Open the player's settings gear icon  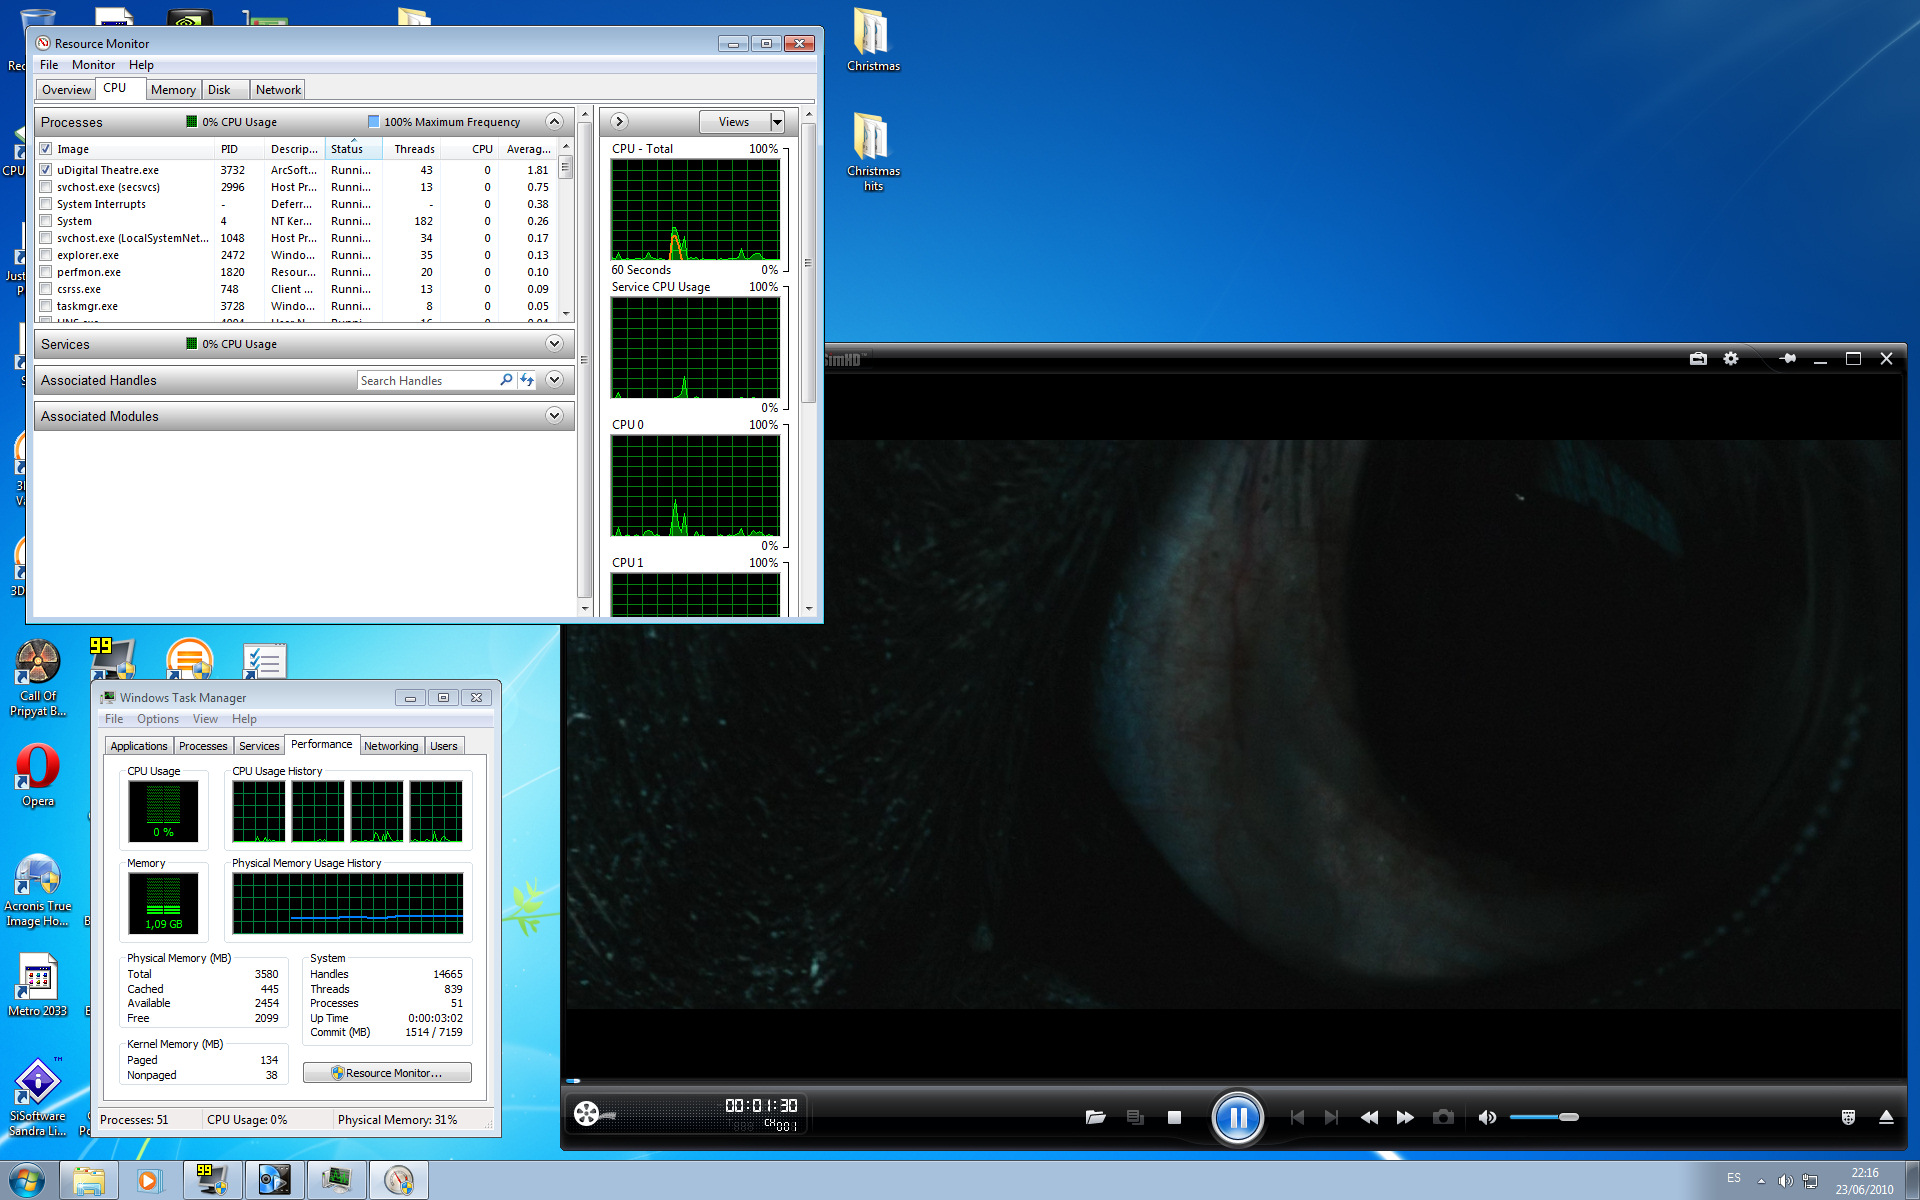click(x=1731, y=358)
